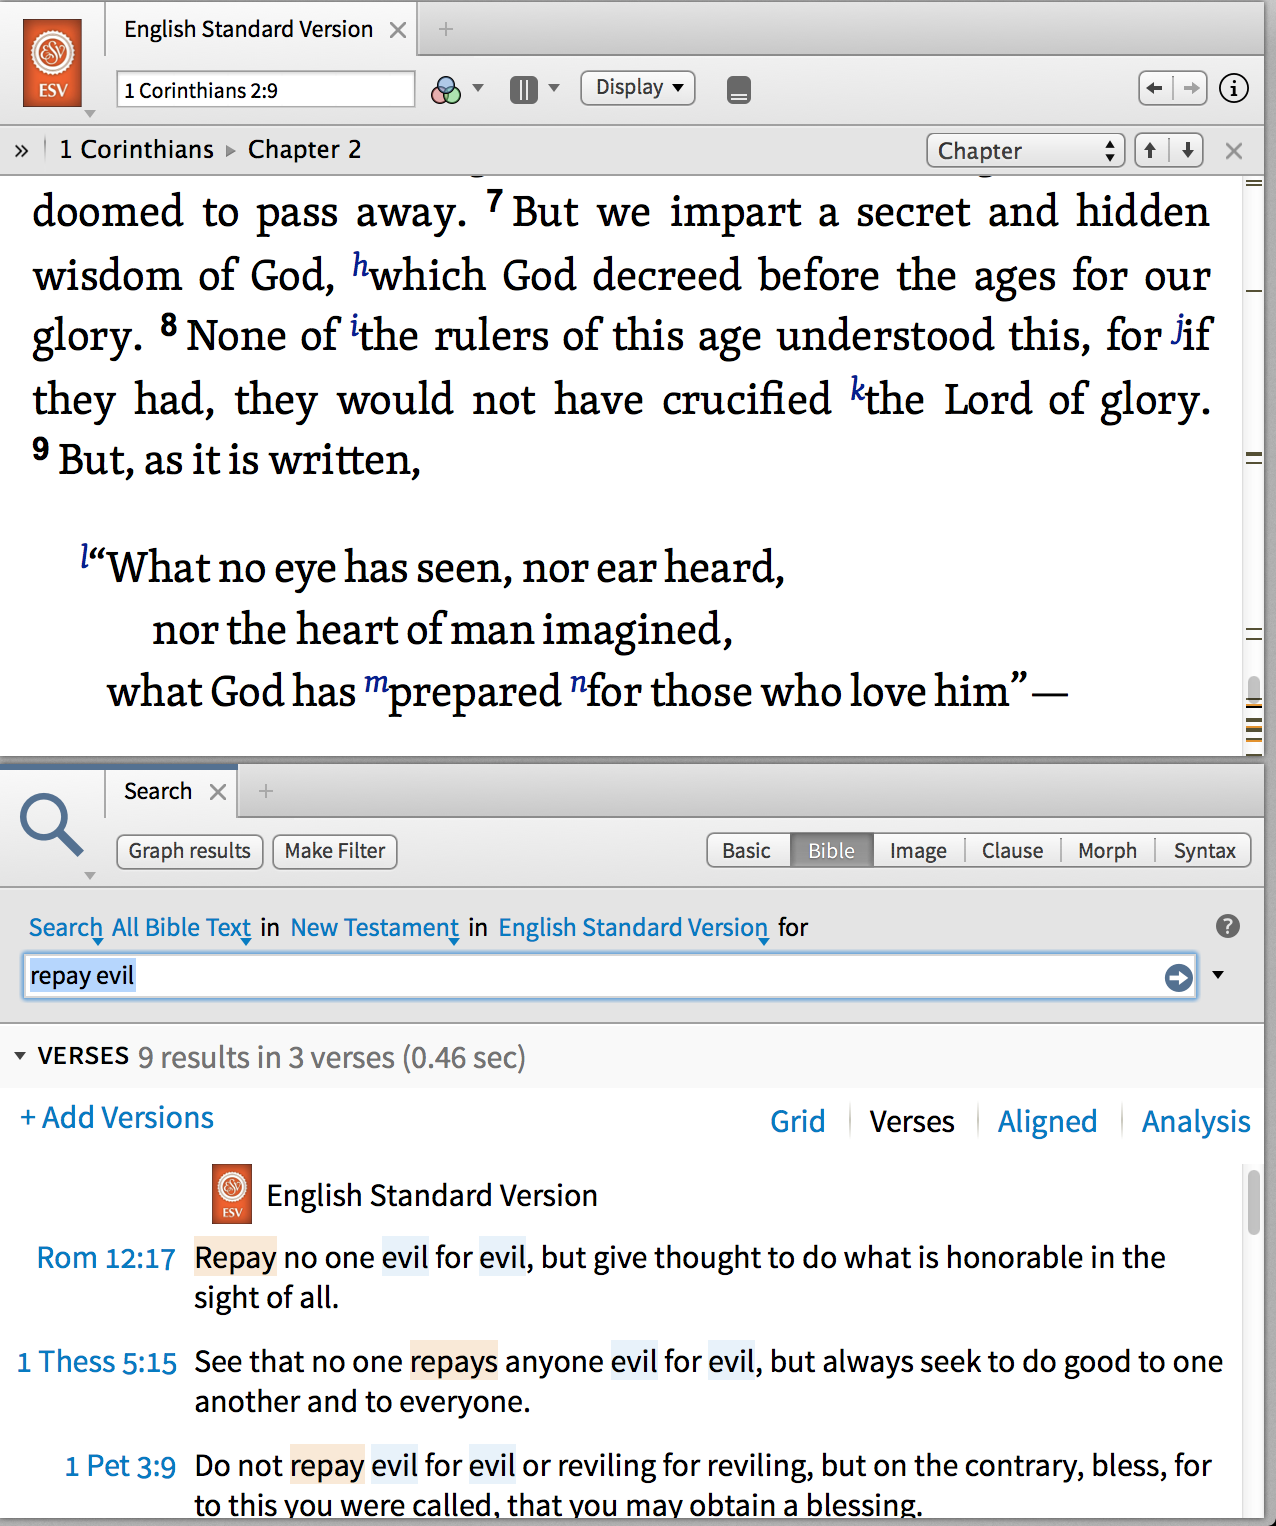Switch to Basic search type
This screenshot has height=1526, width=1276.
[747, 851]
